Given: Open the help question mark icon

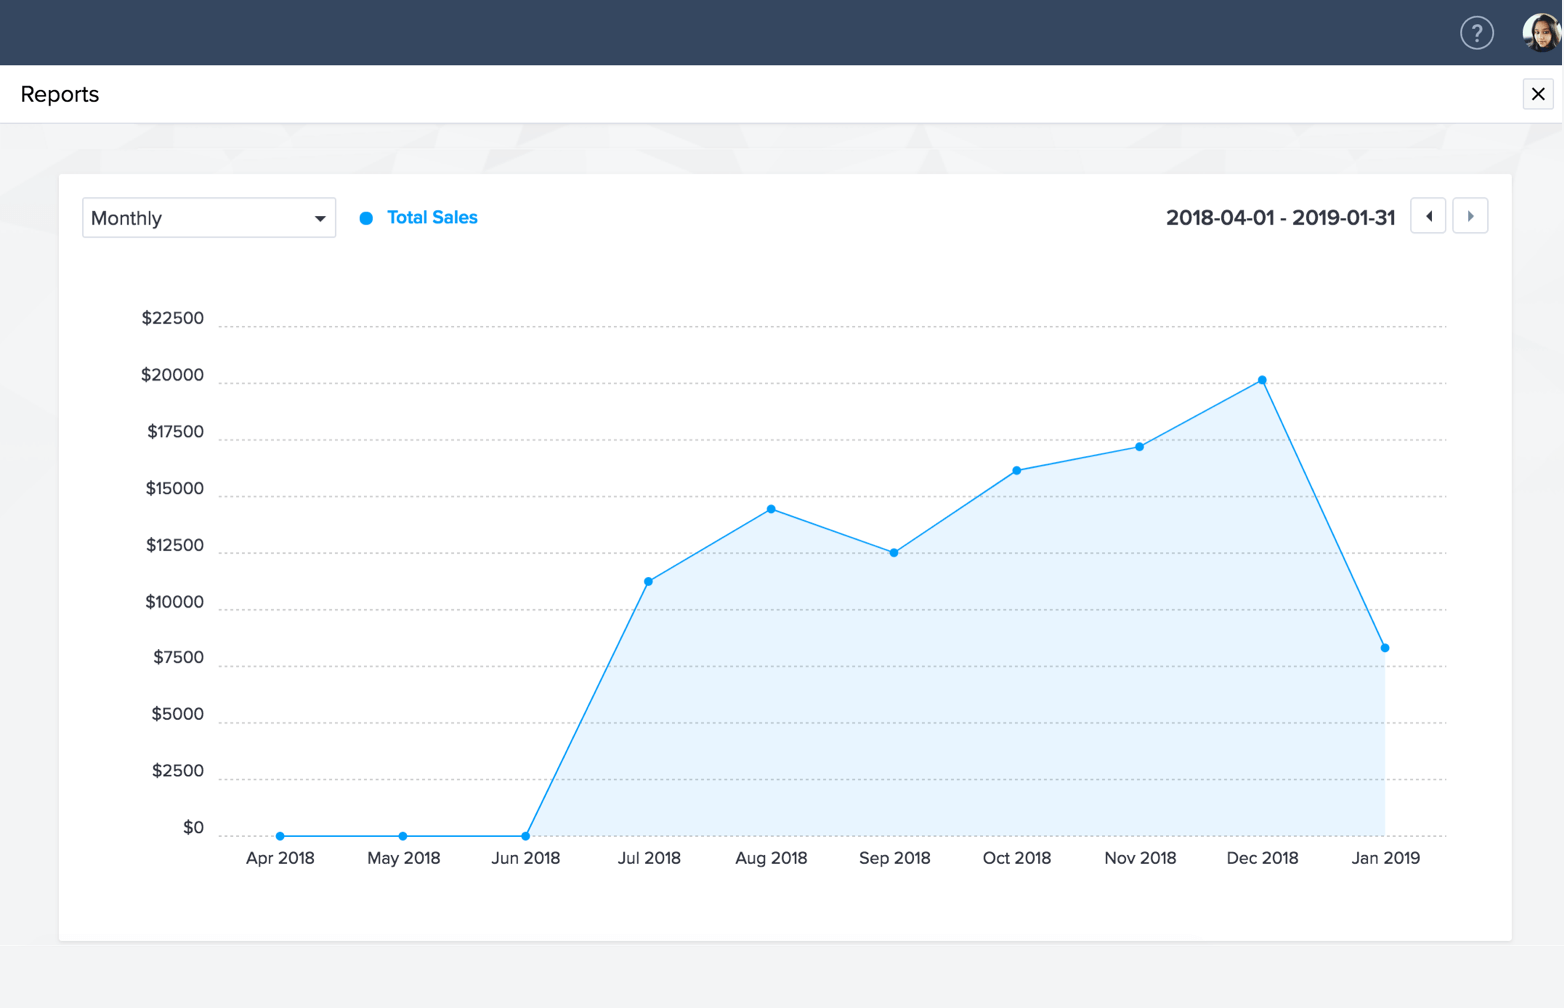Looking at the screenshot, I should point(1476,33).
